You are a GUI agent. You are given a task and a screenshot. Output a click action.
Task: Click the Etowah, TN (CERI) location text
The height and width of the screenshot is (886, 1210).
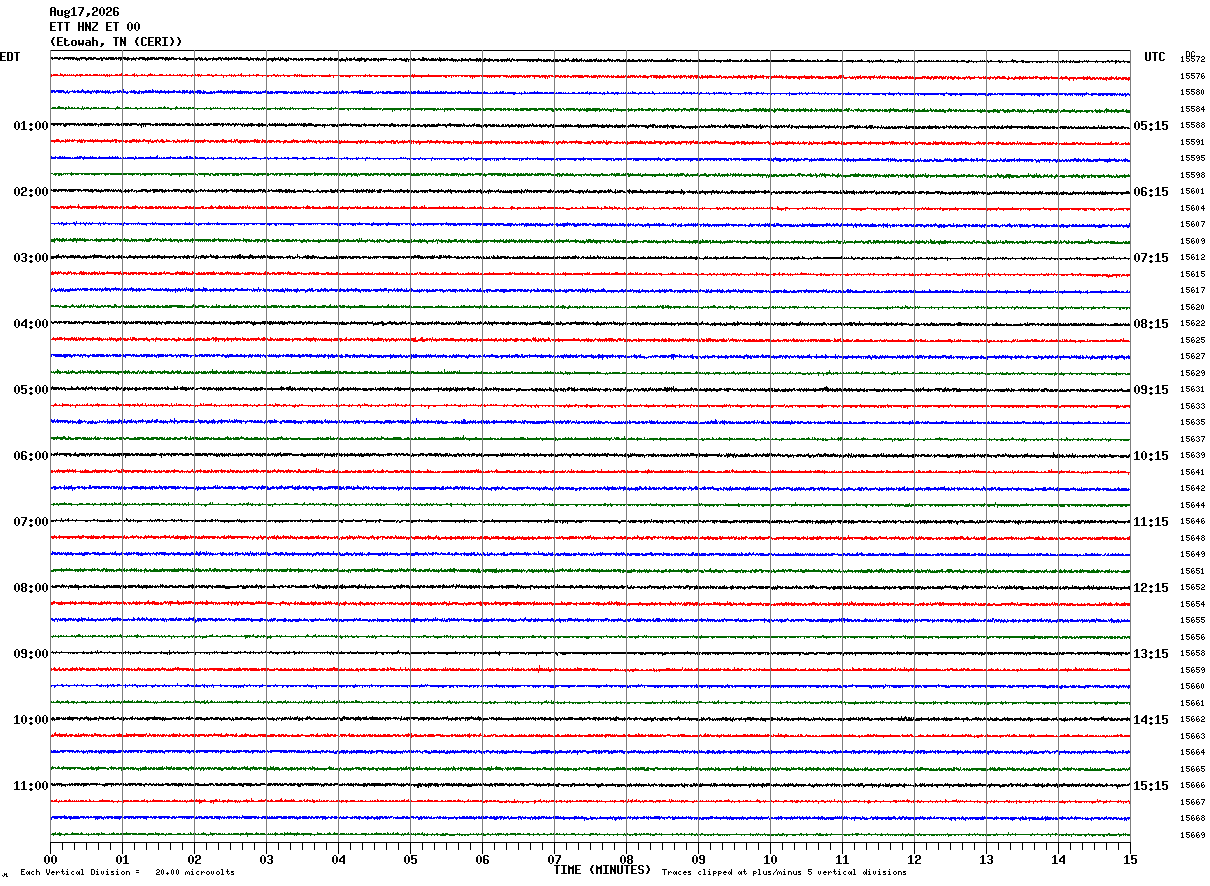click(116, 42)
